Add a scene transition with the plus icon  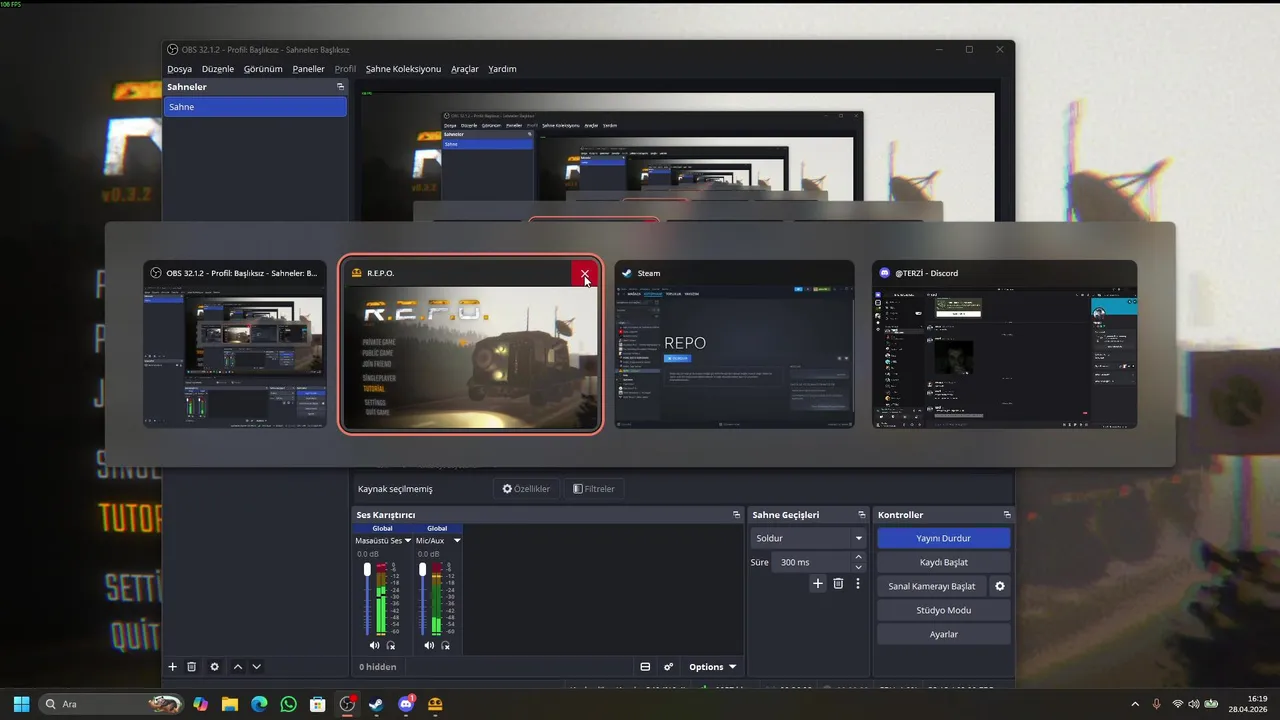(x=818, y=584)
